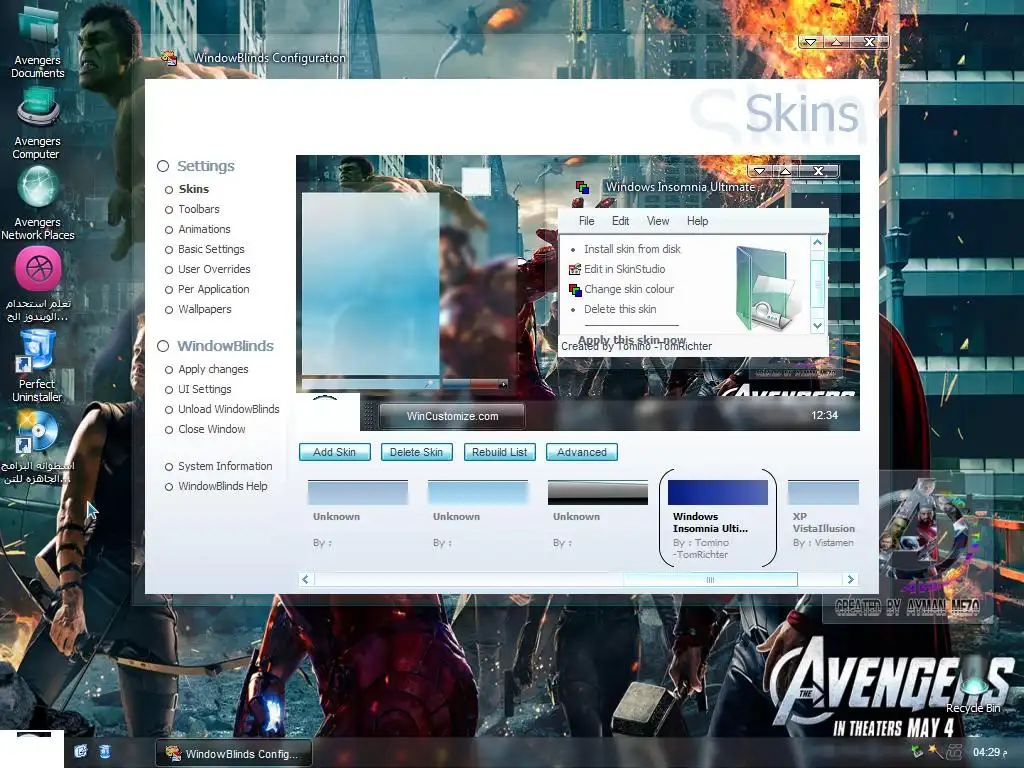The image size is (1024, 768).
Task: Open Perfect Uninstaller desktop shortcut
Action: [36, 351]
